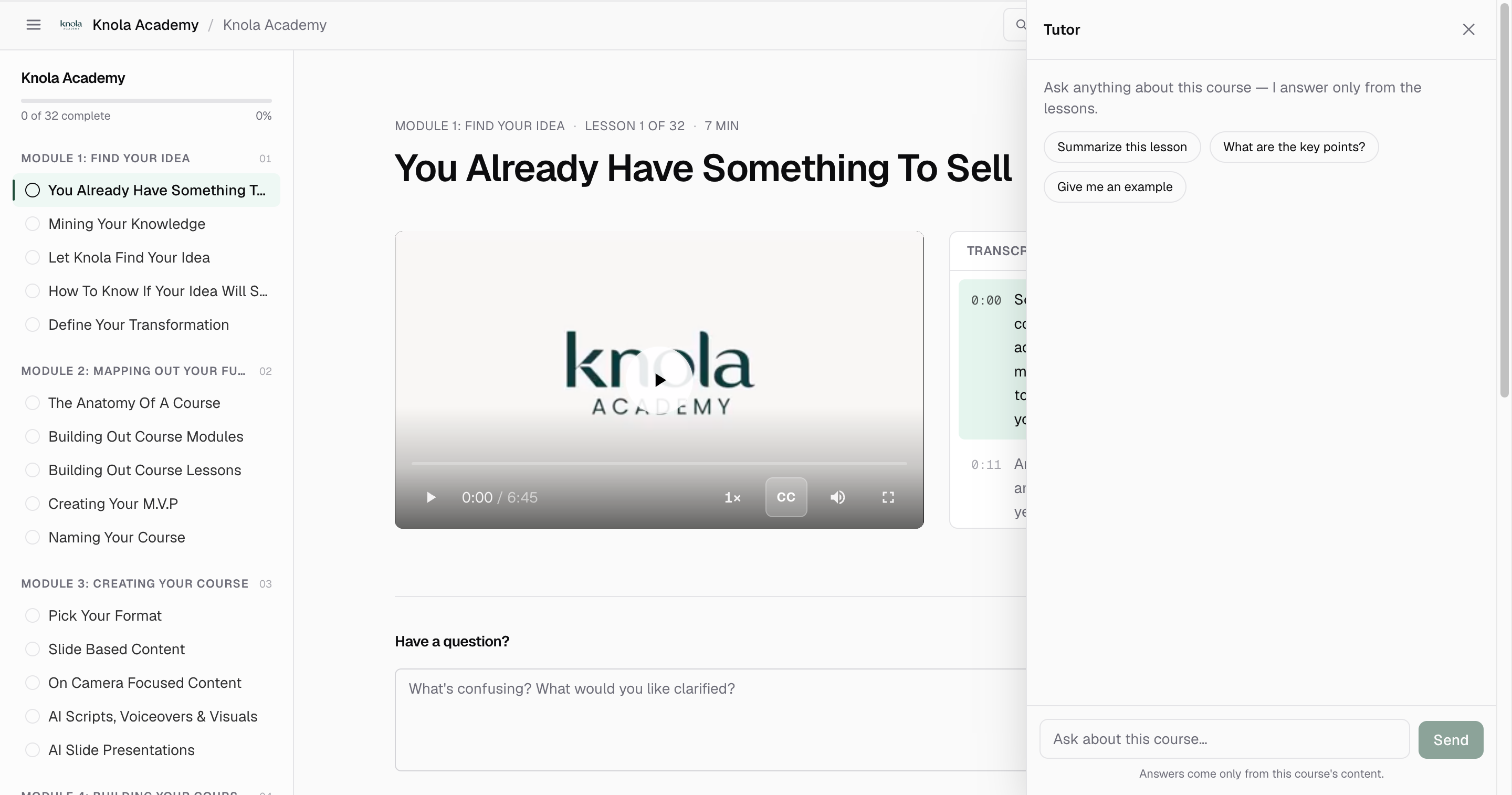Enter fullscreen video mode
The height and width of the screenshot is (795, 1512).
point(888,497)
